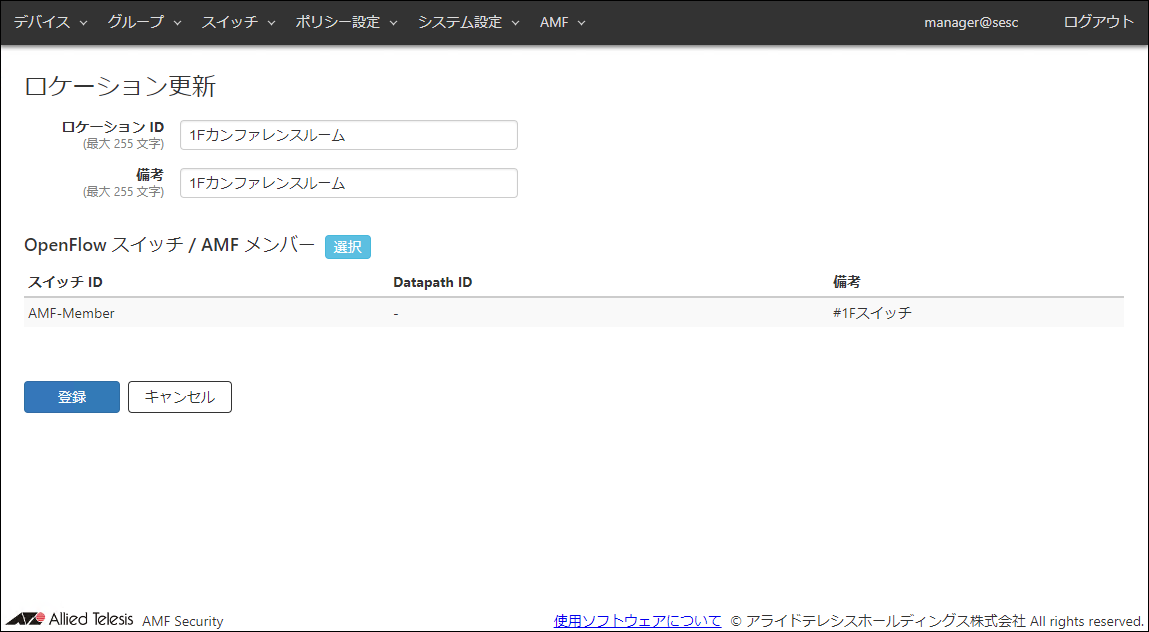The image size is (1149, 632).
Task: Click into the 備考 input field
Action: 348,183
